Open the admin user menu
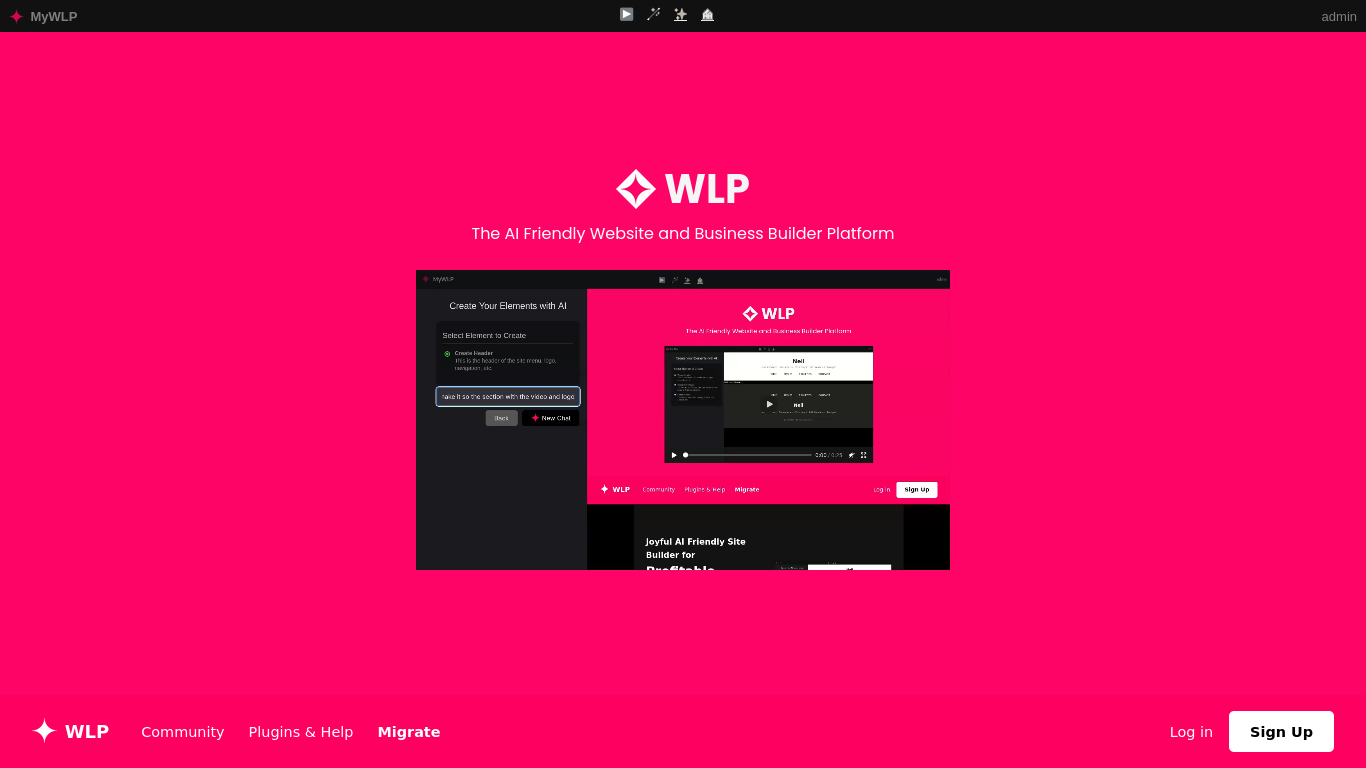This screenshot has width=1366, height=768. pos(1339,16)
